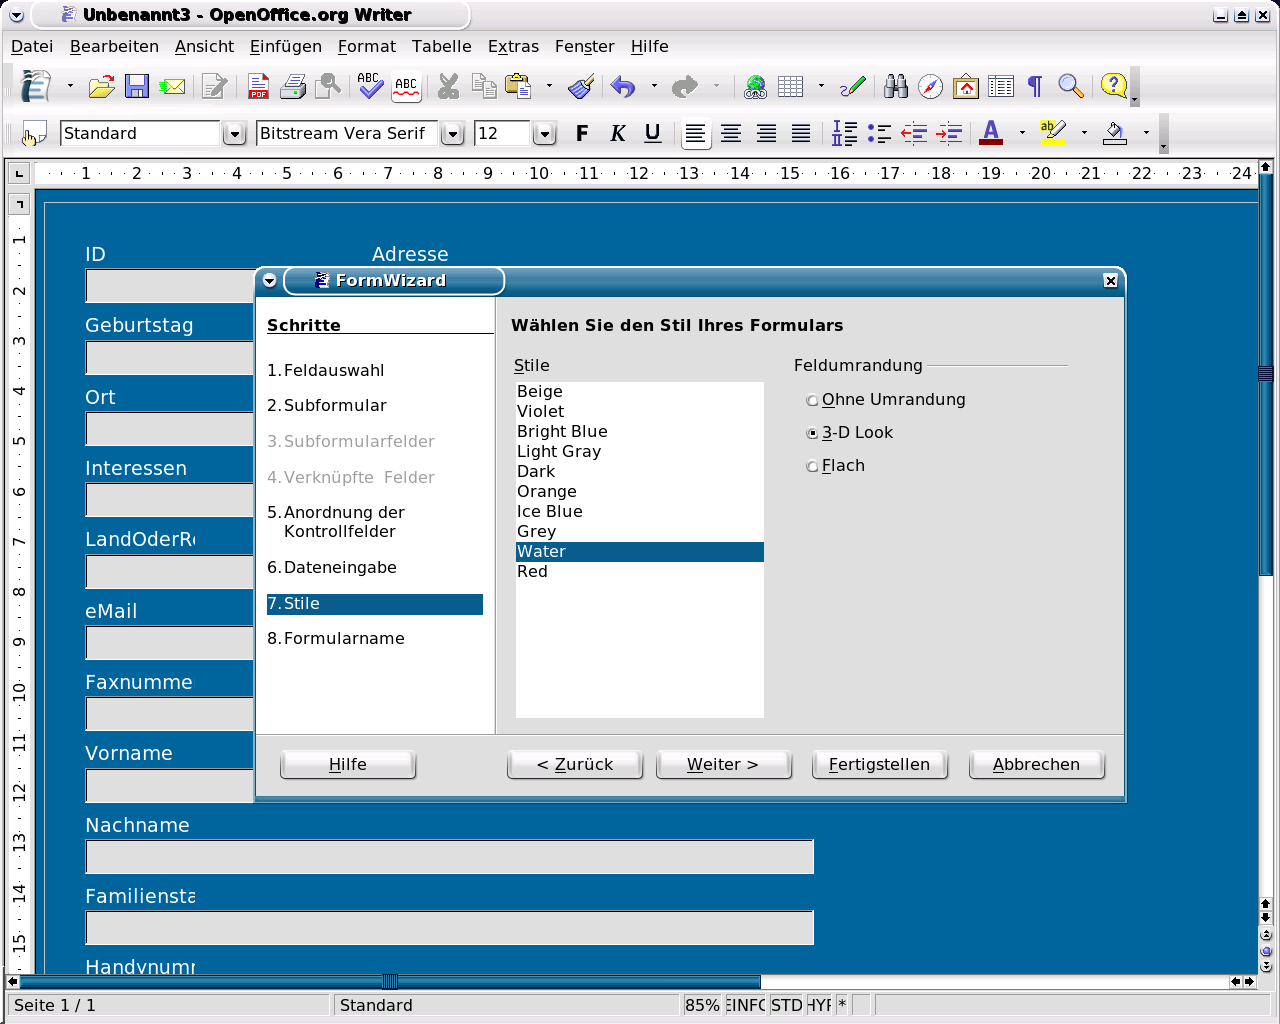Select the 3-D Look radio option
The width and height of the screenshot is (1280, 1024).
[812, 433]
